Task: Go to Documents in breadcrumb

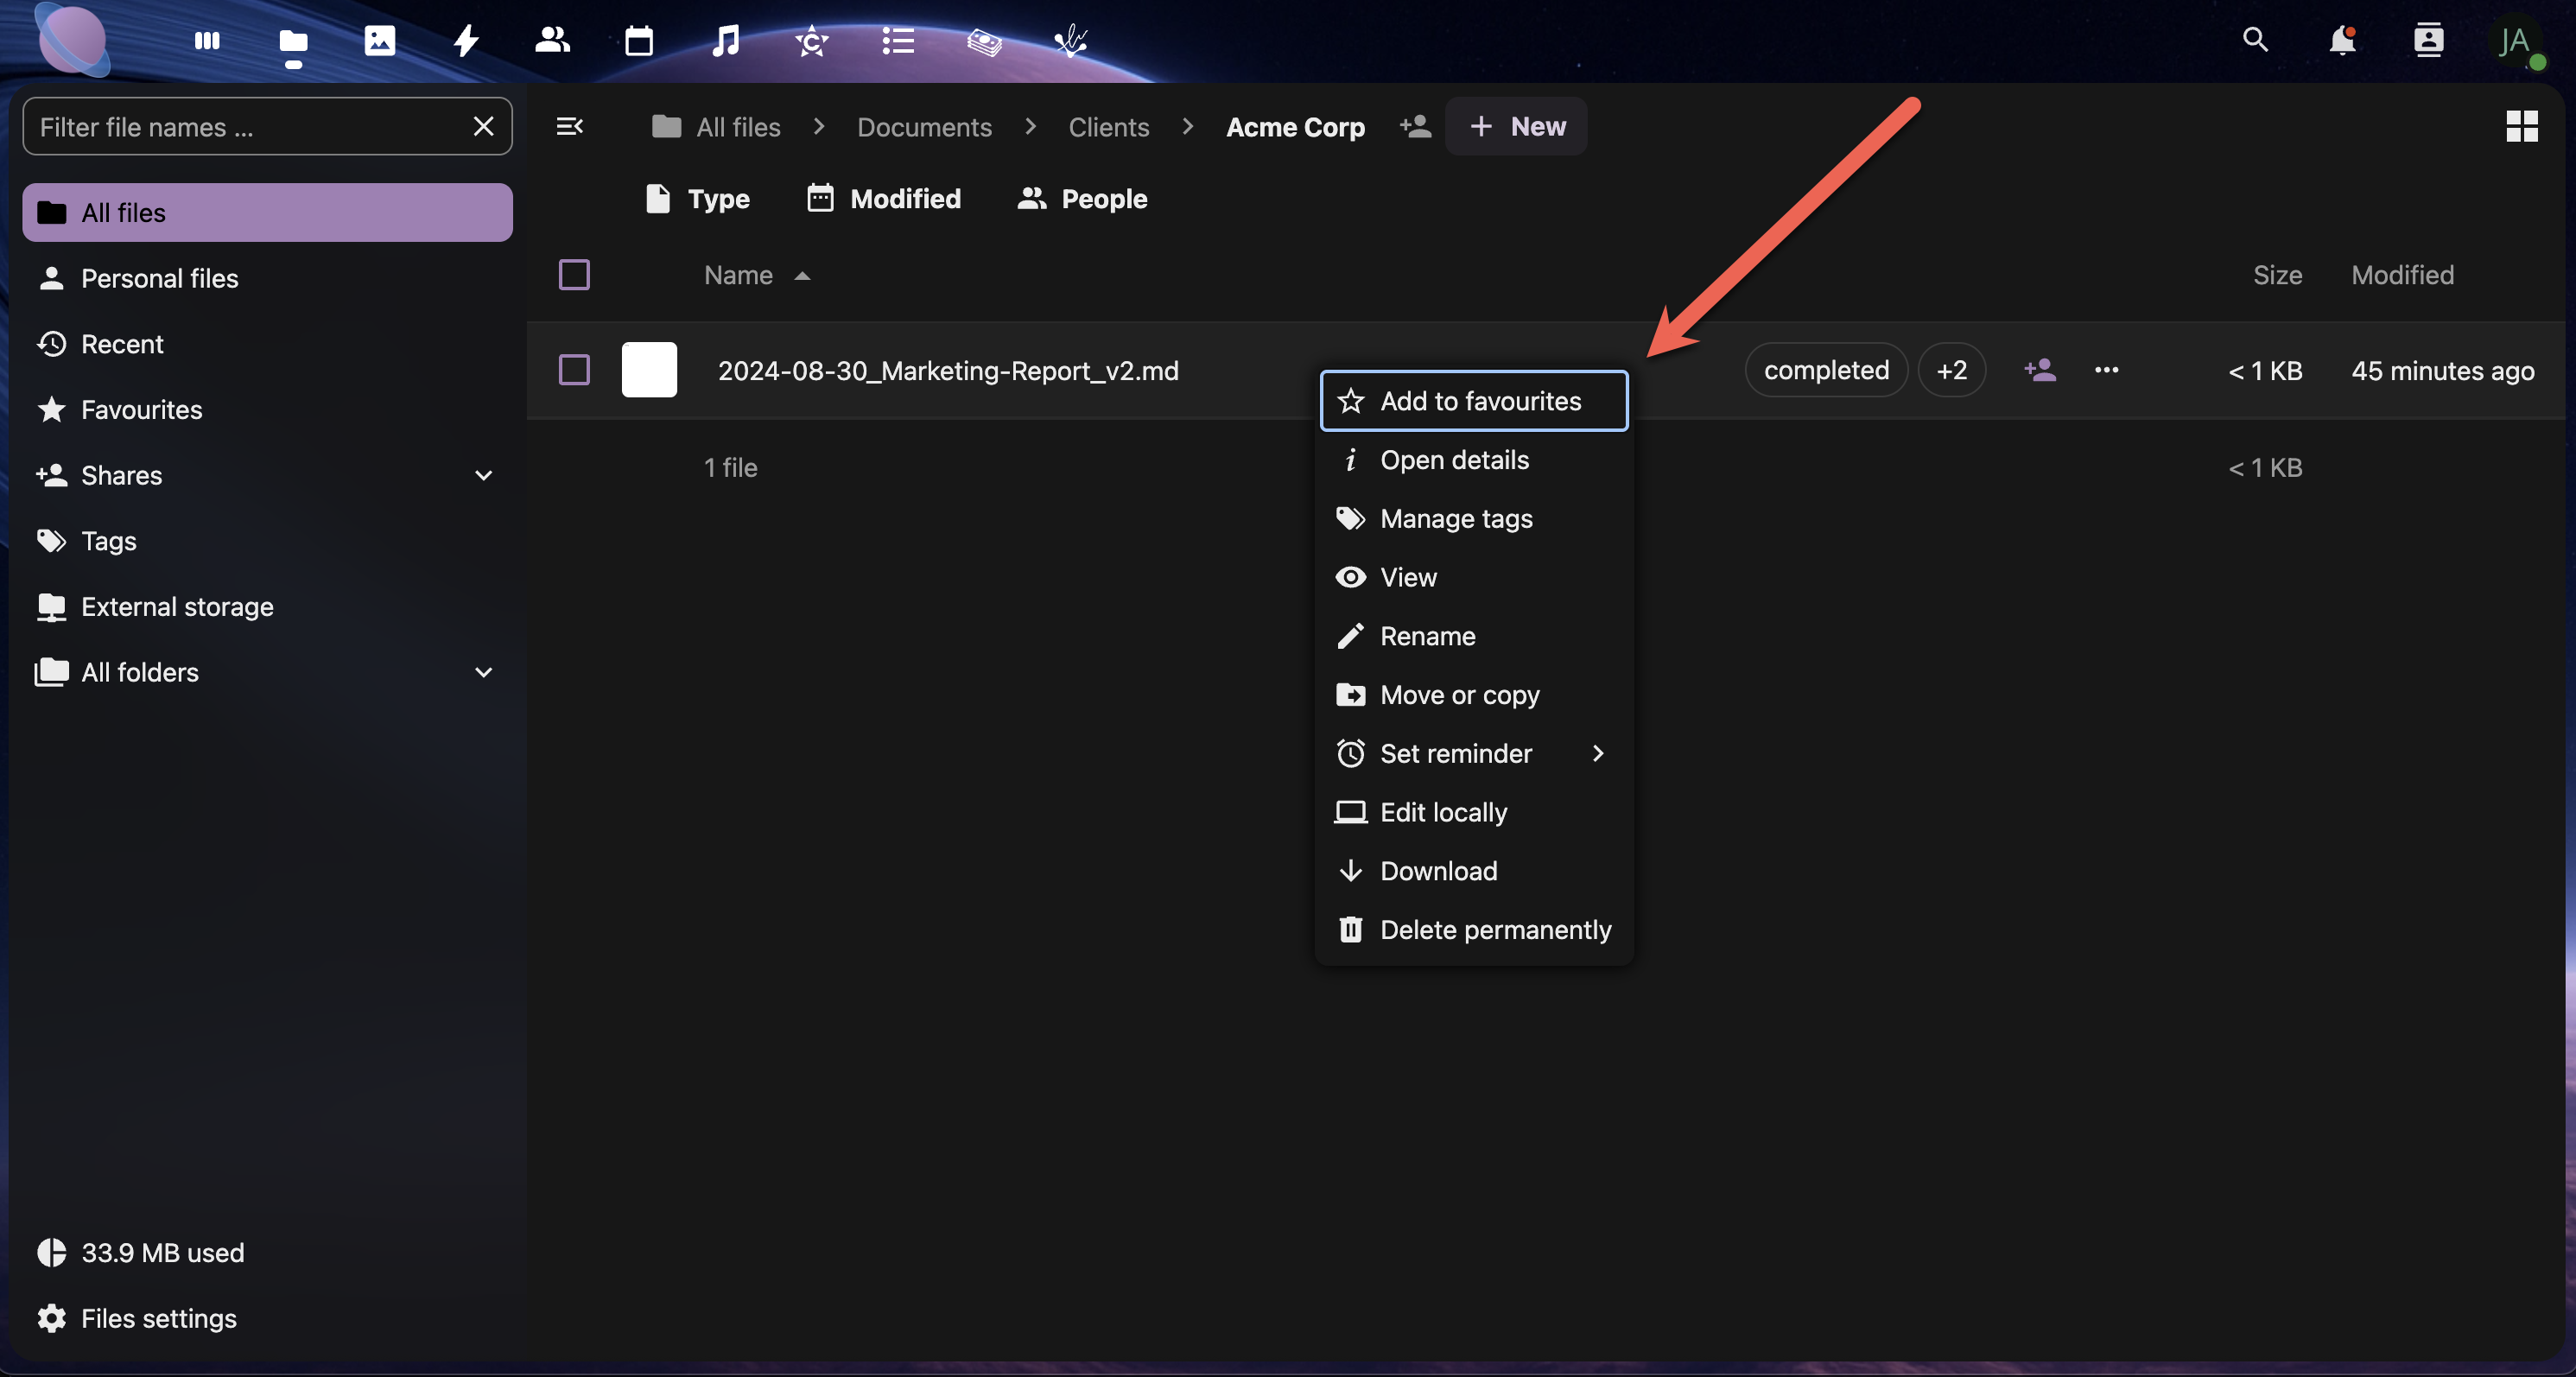Action: click(x=924, y=127)
